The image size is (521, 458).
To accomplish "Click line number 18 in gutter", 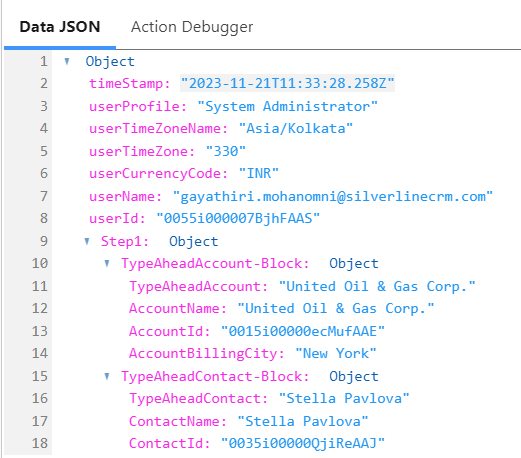I will [40, 443].
